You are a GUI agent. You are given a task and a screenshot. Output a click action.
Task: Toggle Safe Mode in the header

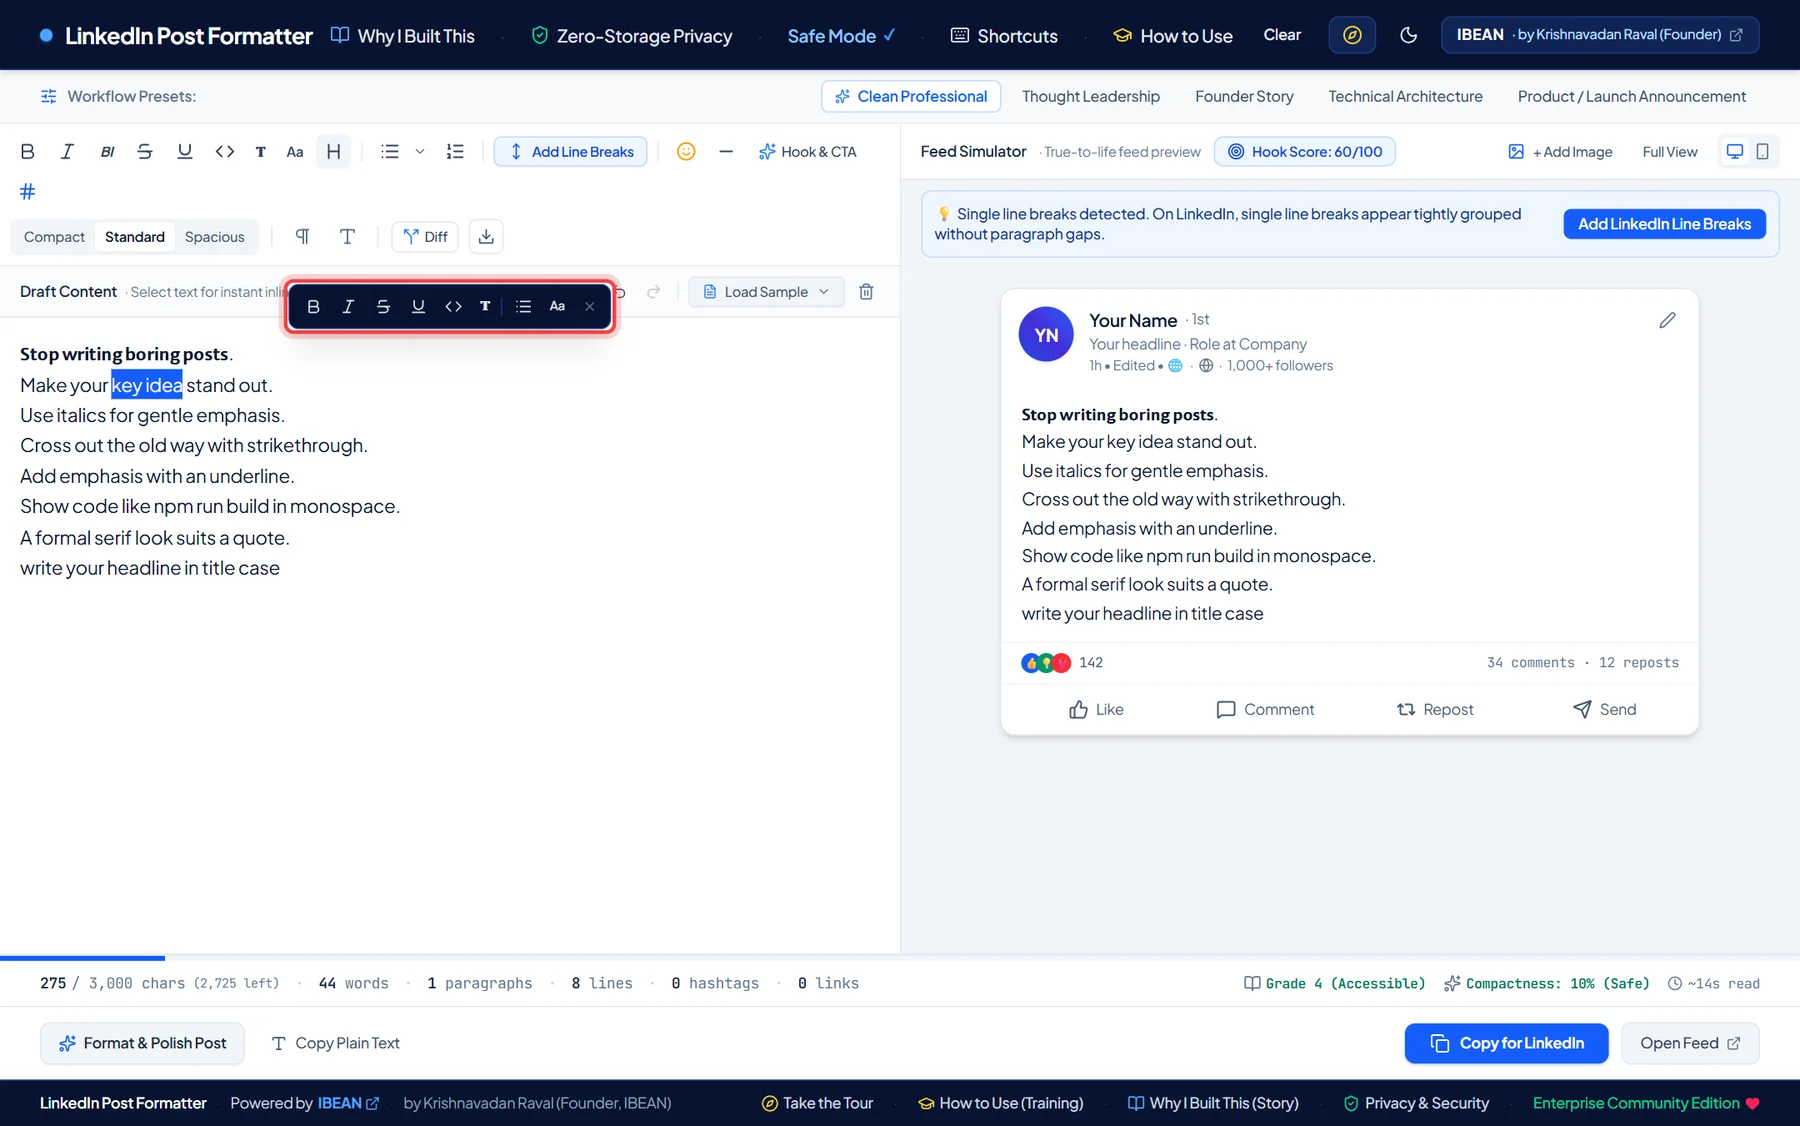click(841, 36)
